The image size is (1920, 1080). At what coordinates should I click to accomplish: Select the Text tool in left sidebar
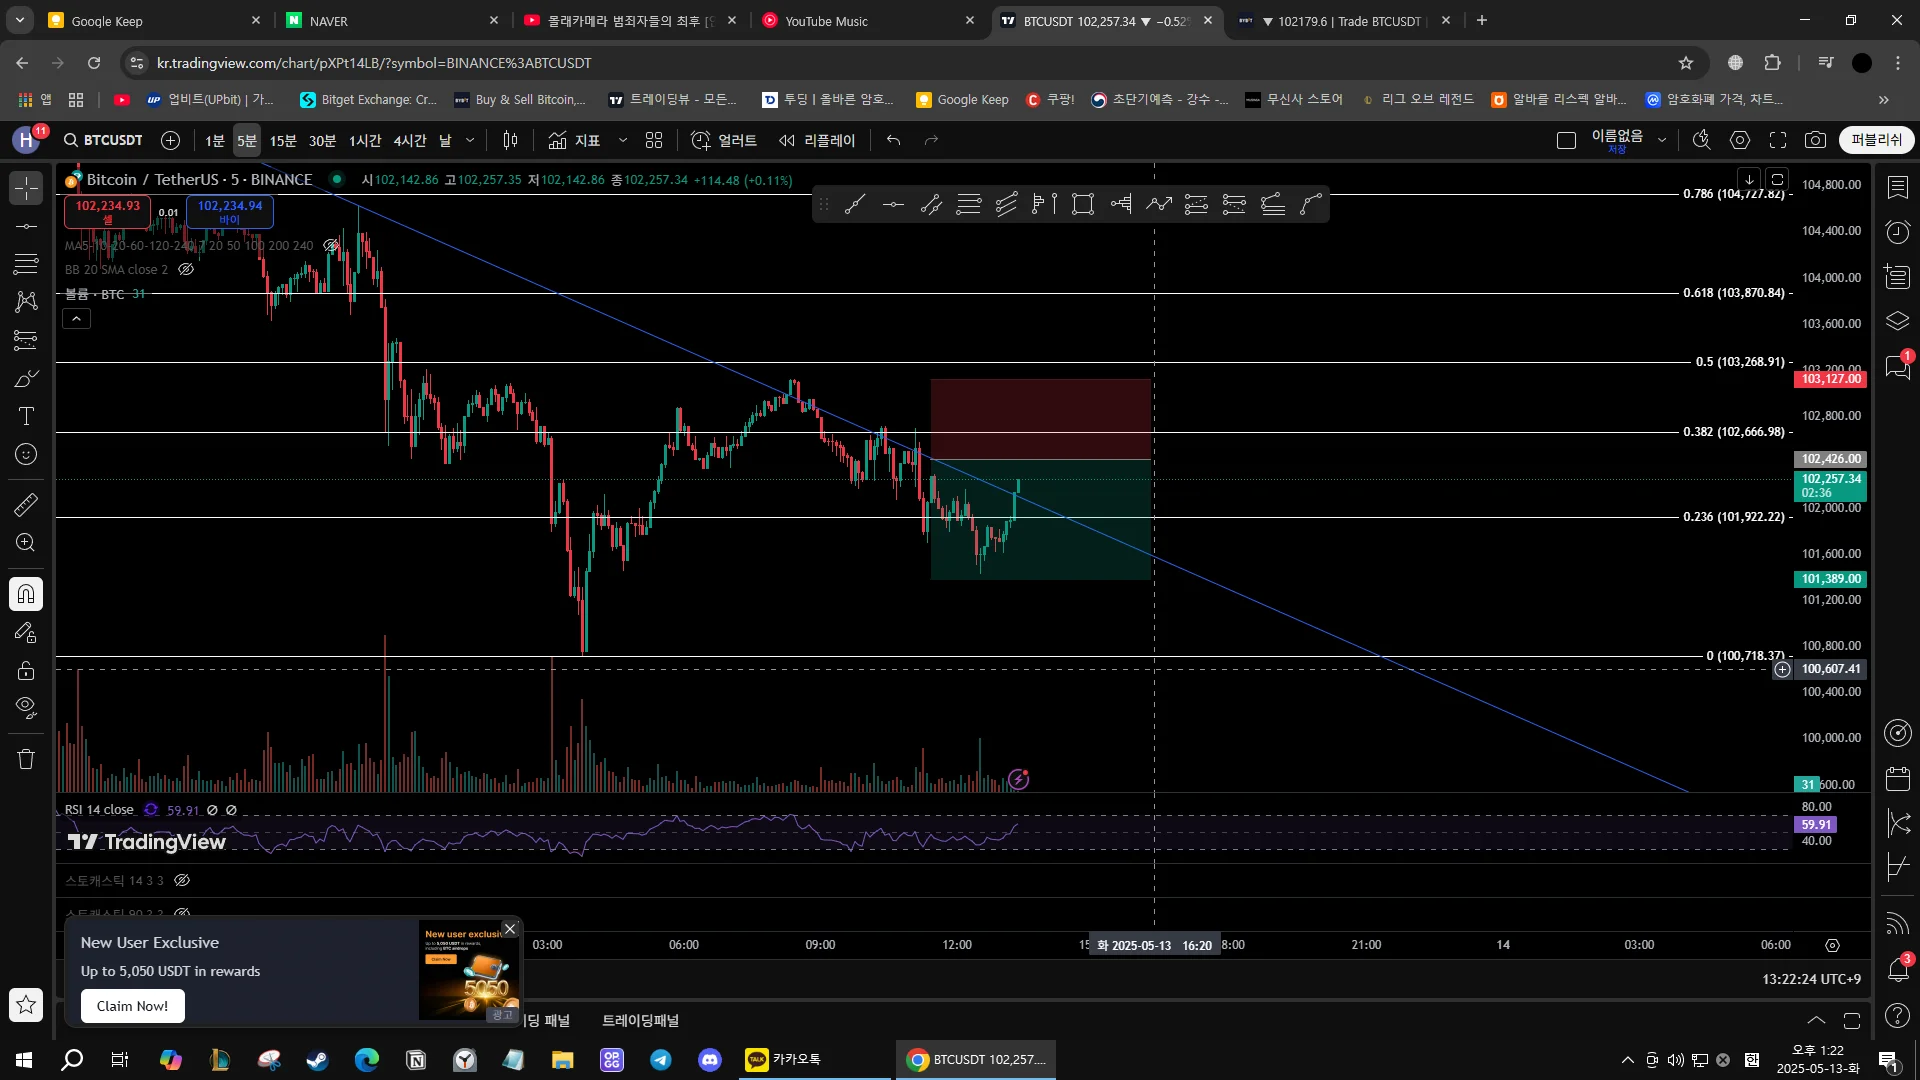pos(26,416)
